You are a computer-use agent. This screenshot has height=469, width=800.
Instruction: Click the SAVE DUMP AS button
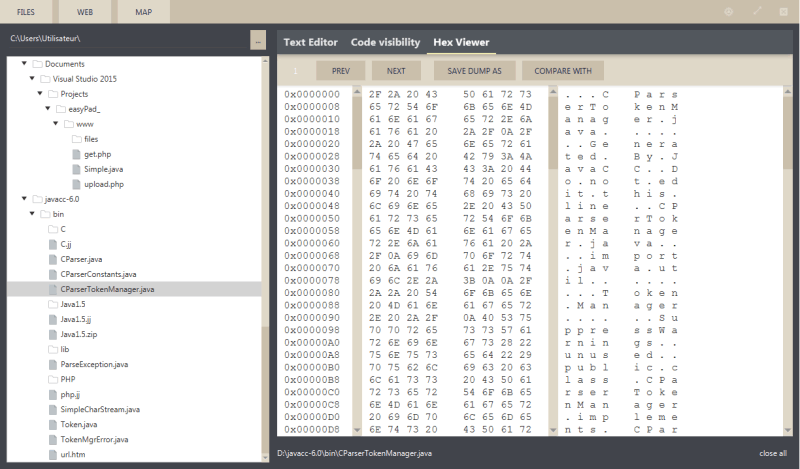[x=475, y=71]
